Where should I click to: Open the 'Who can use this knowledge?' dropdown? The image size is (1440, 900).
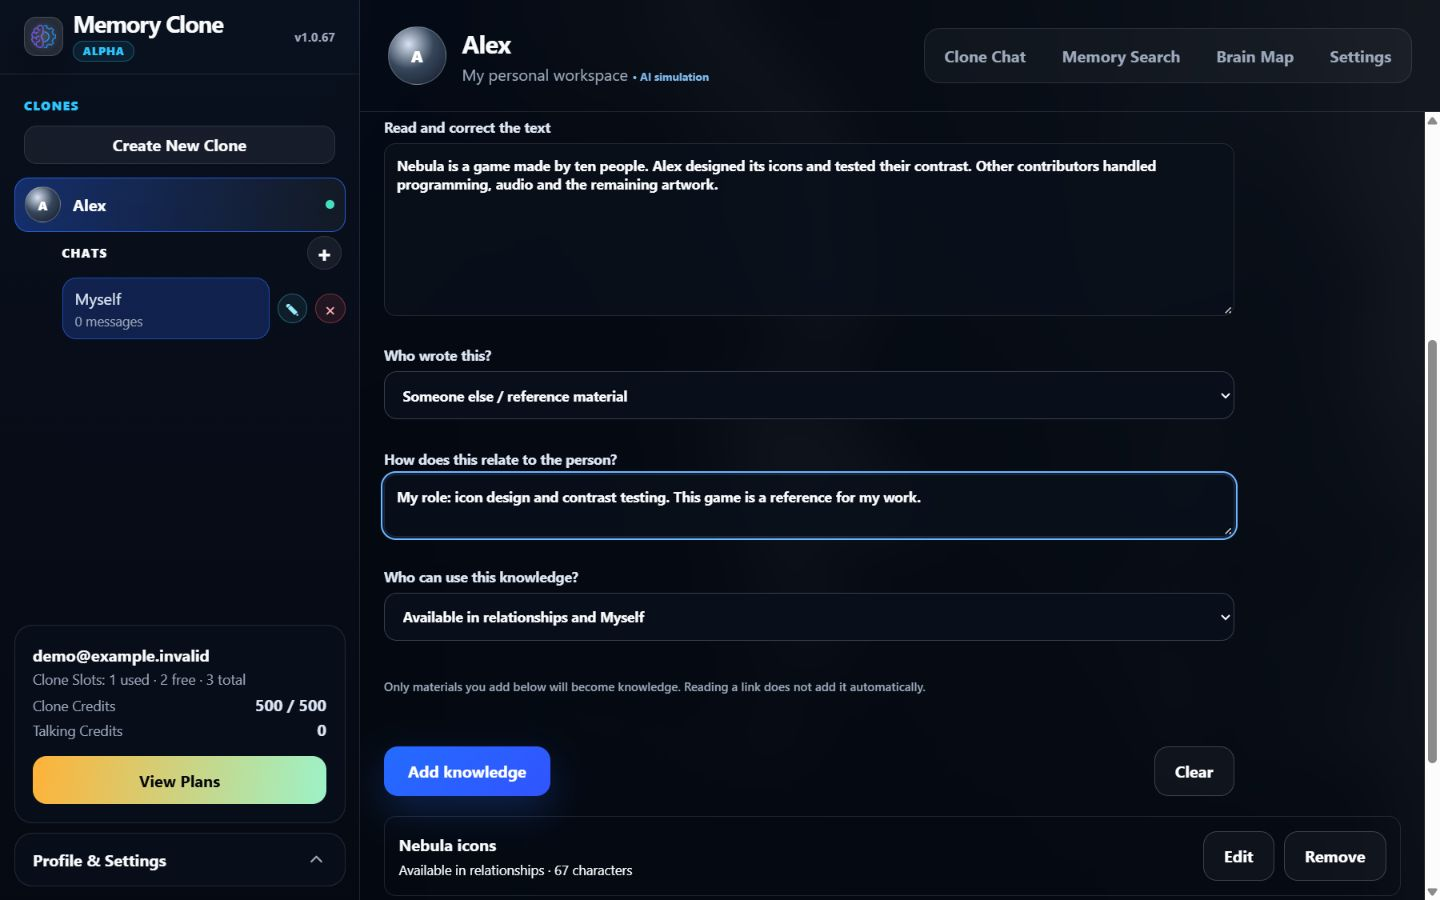(x=809, y=617)
